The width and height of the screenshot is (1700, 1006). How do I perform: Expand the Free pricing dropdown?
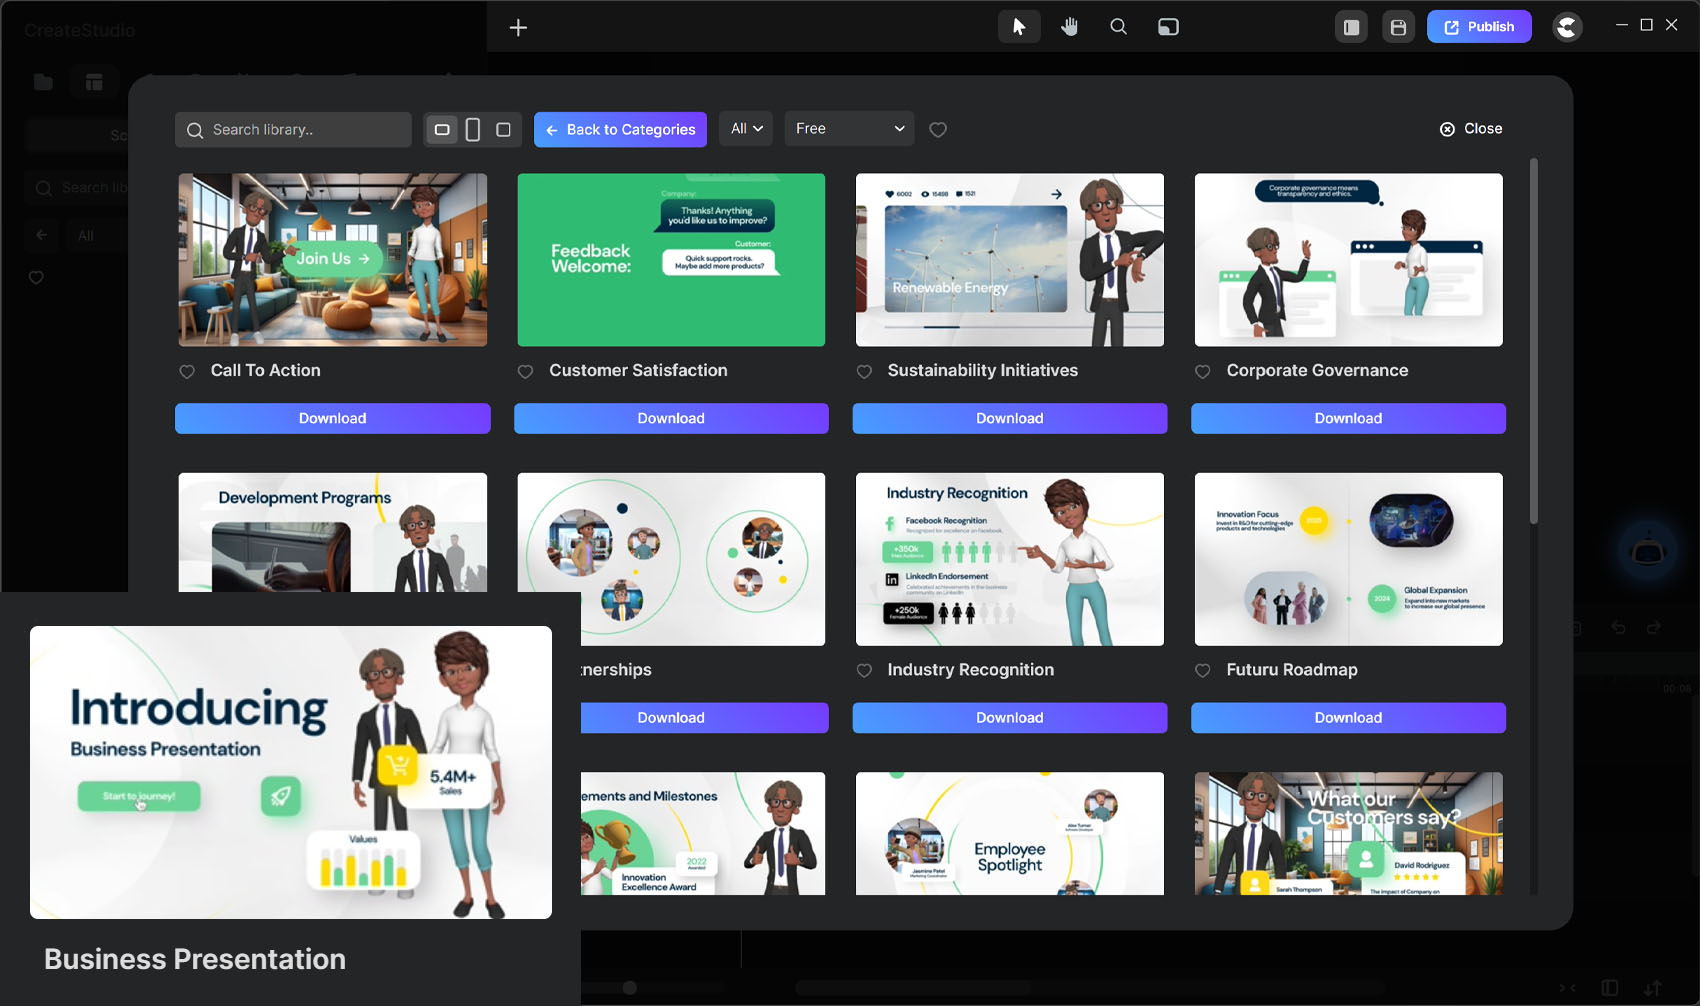[x=849, y=129]
